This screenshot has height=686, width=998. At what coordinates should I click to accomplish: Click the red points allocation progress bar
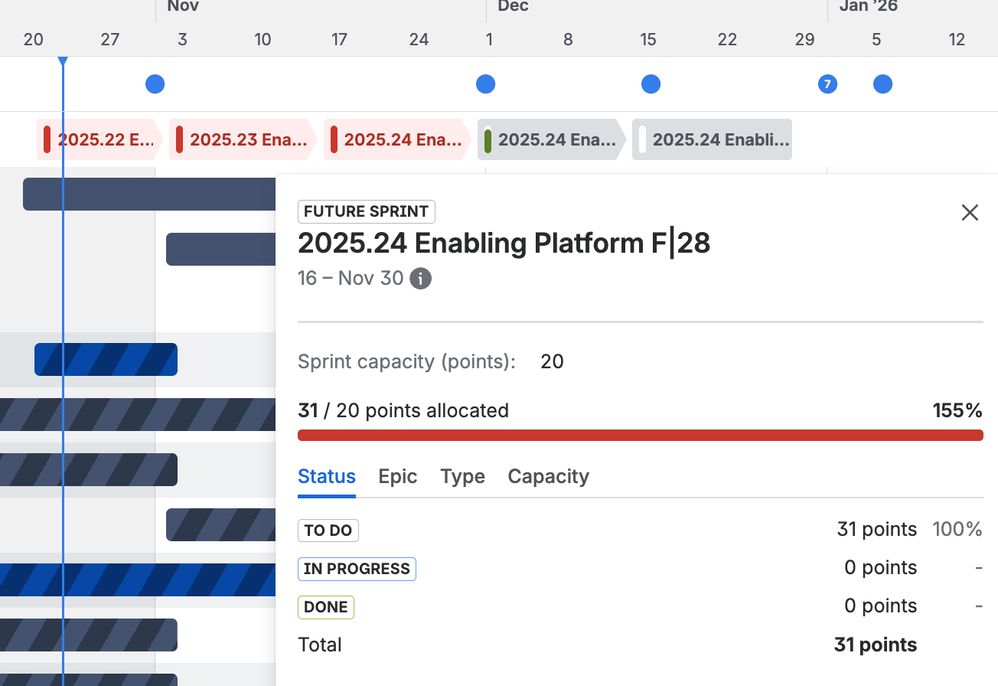[x=640, y=435]
